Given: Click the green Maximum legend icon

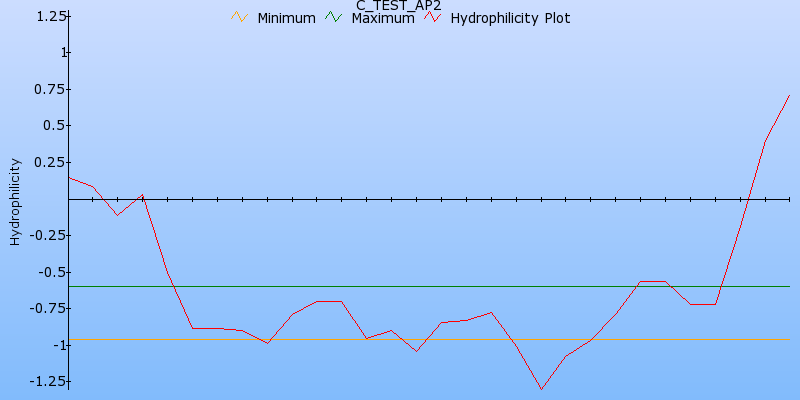Looking at the screenshot, I should click(x=335, y=17).
